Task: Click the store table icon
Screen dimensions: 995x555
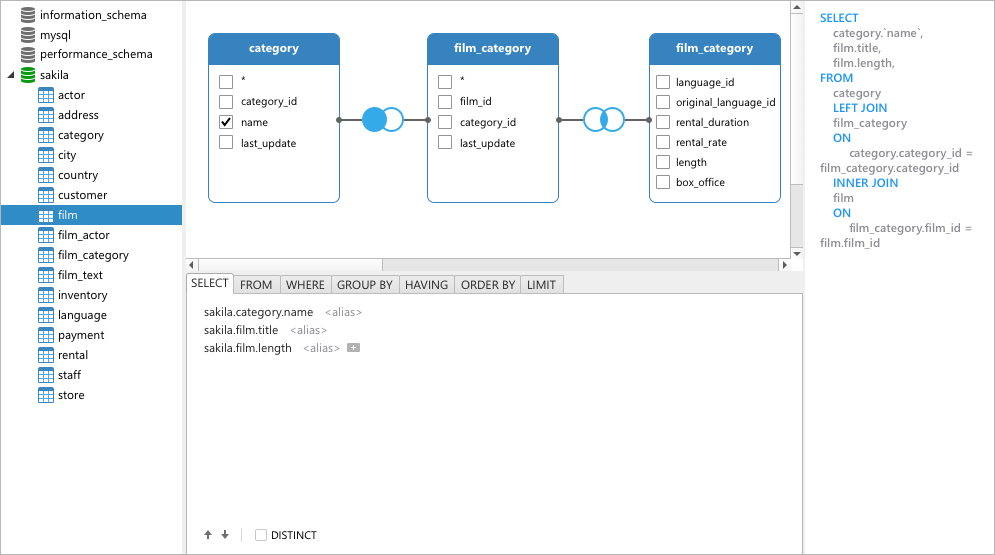Action: coord(46,395)
